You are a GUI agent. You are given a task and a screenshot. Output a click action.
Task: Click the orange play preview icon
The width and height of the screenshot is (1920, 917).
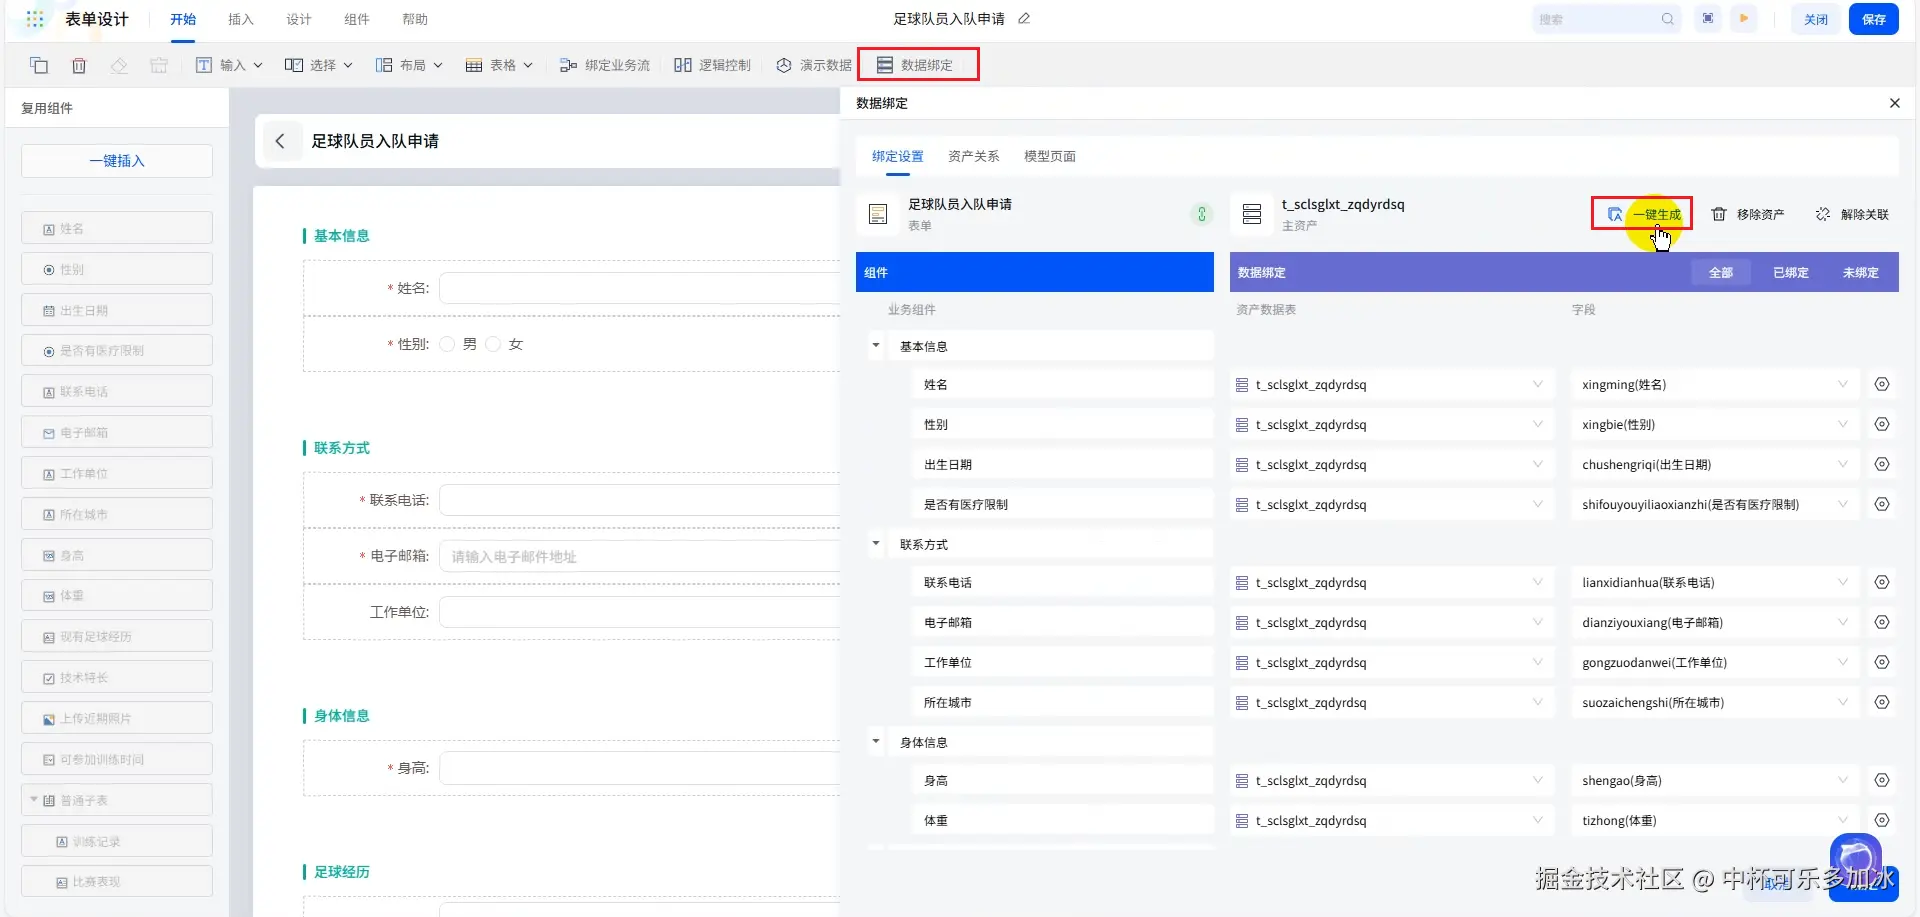click(x=1744, y=19)
